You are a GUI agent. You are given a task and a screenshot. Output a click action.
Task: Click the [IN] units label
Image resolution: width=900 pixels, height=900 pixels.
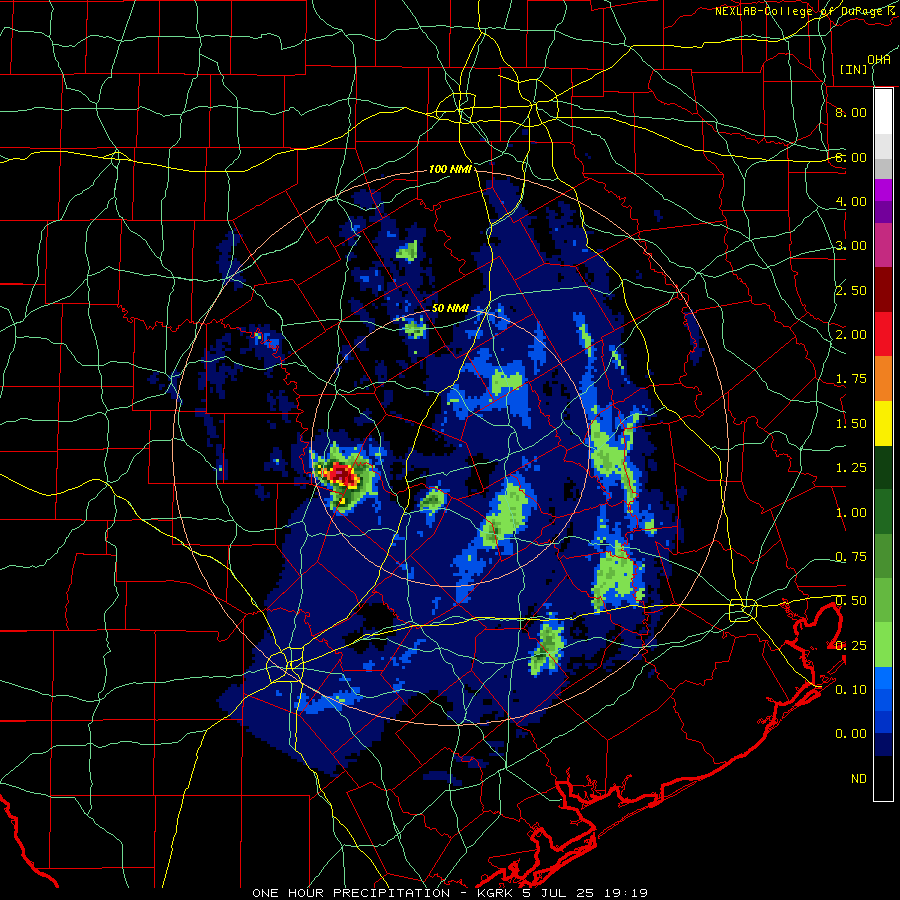[x=853, y=69]
